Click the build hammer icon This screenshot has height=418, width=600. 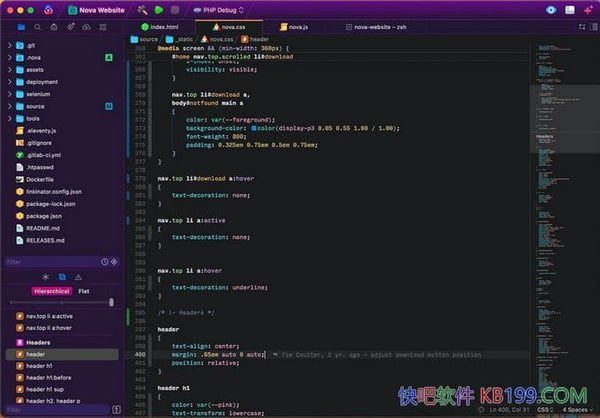click(x=143, y=10)
